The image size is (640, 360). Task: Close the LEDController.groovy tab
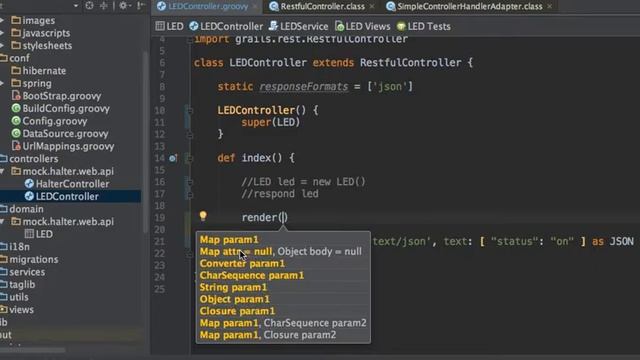click(256, 7)
